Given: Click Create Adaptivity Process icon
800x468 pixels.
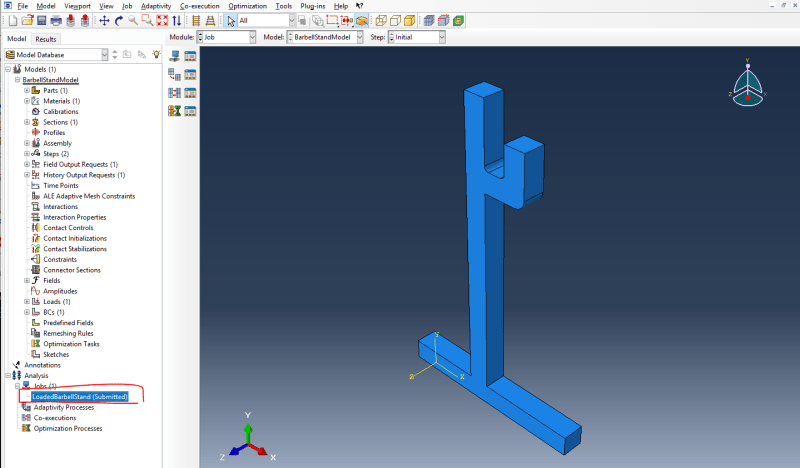Looking at the screenshot, I should (x=174, y=75).
